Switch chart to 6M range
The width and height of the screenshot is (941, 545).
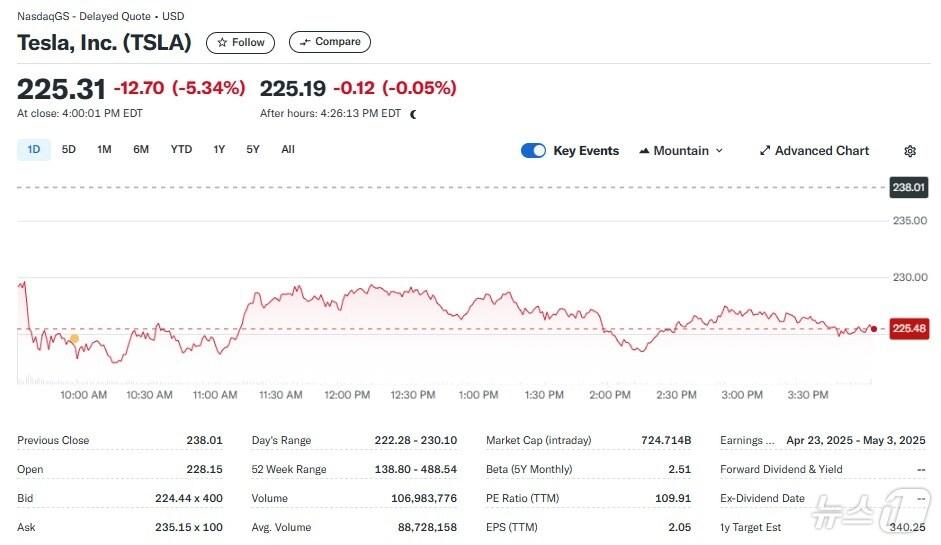(x=141, y=150)
